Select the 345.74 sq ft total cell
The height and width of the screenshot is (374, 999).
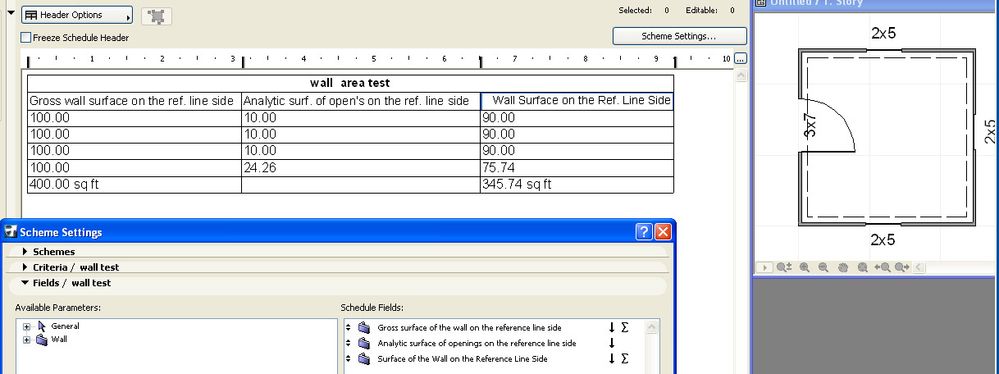[x=577, y=185]
